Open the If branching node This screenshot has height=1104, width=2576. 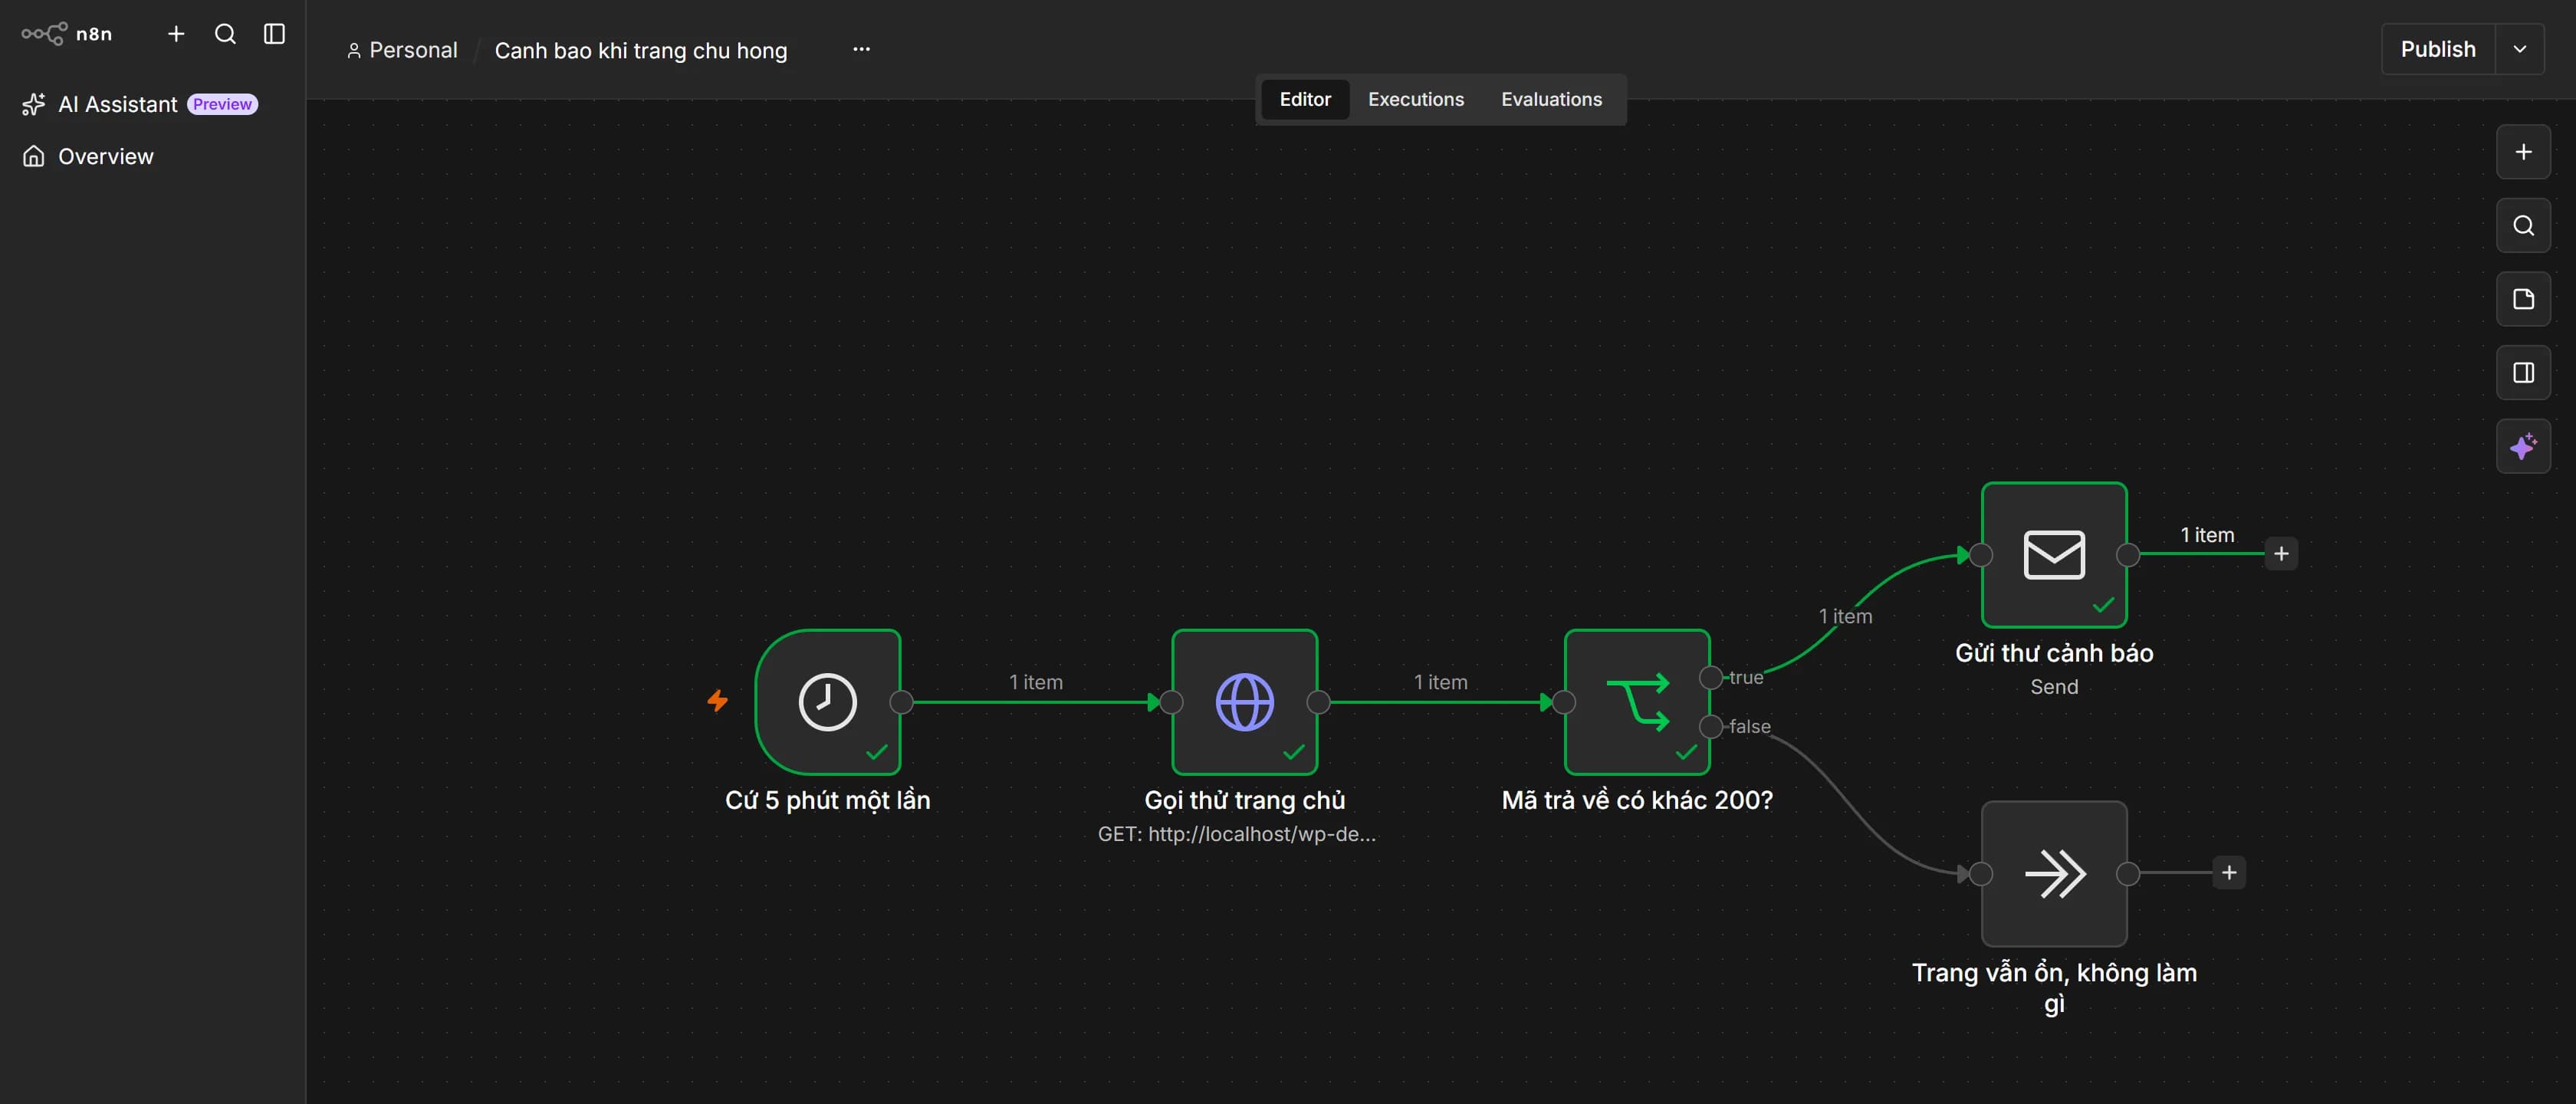tap(1637, 701)
